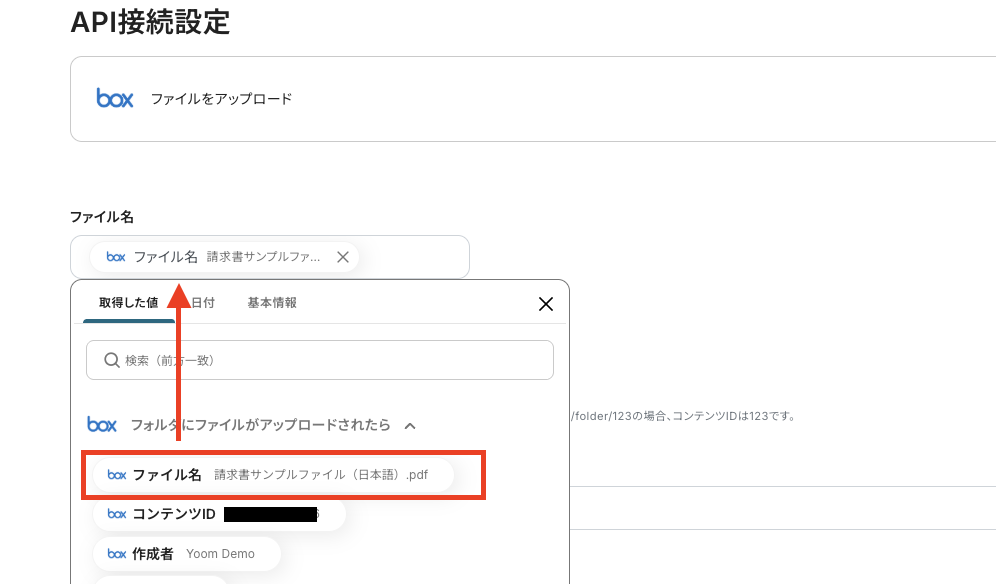Open the ファイルをアップロード action card
The width and height of the screenshot is (996, 584).
500,99
